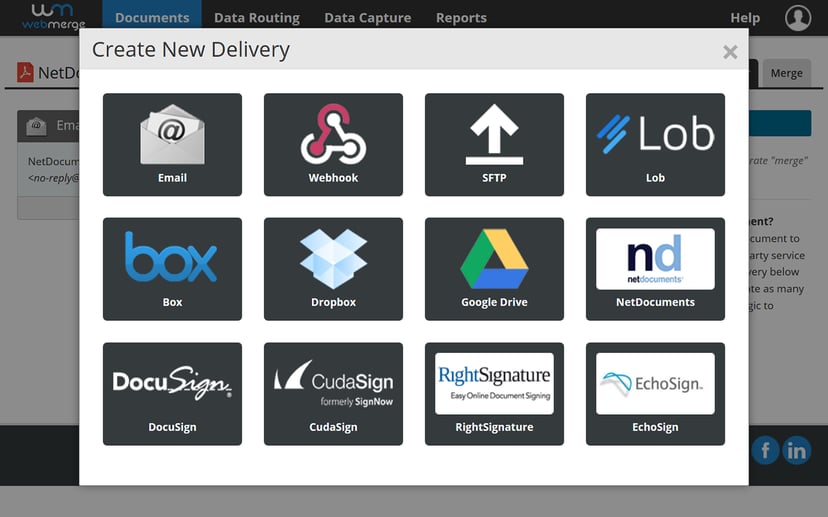Choose Box as delivery service
Screen dimensions: 828x517
[x=172, y=269]
